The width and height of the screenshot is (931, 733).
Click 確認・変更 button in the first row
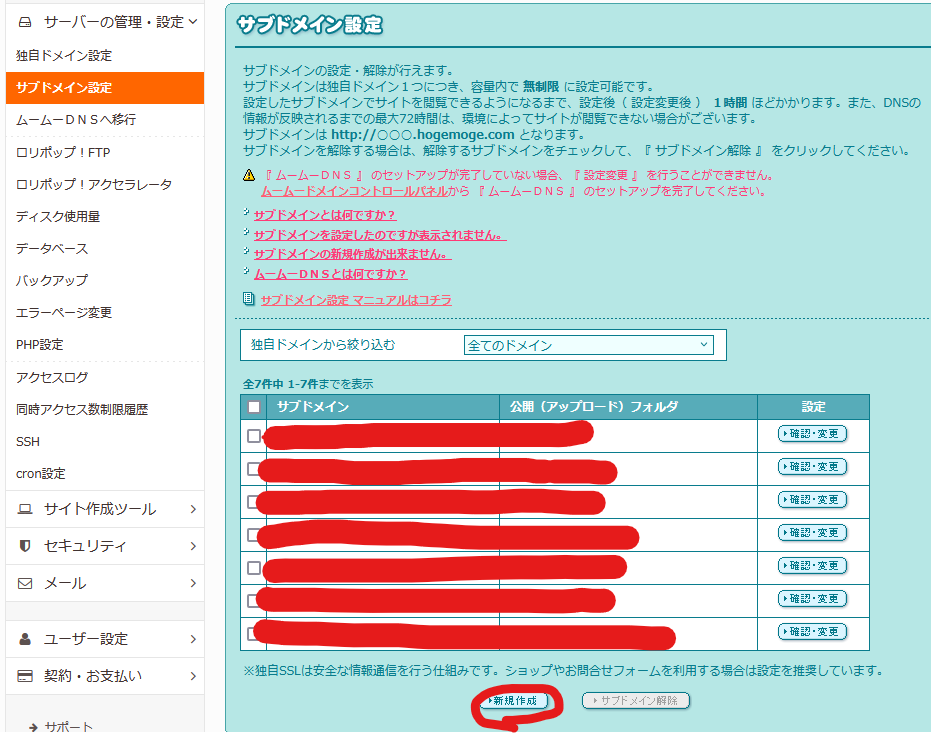812,434
